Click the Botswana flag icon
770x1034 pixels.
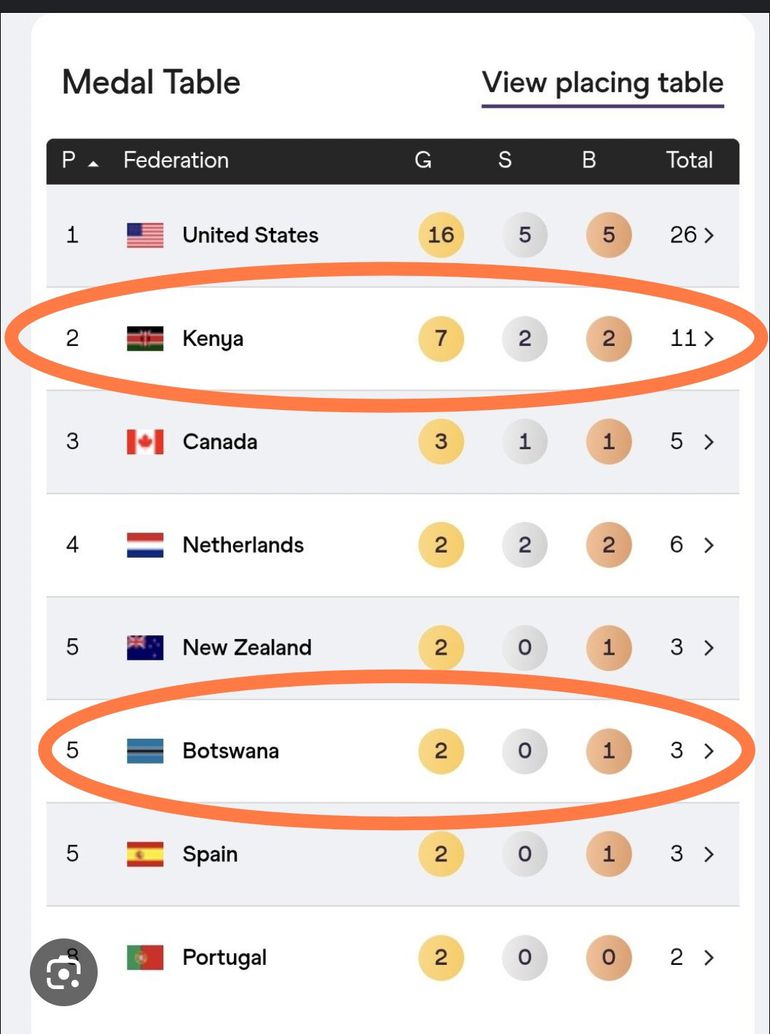145,751
